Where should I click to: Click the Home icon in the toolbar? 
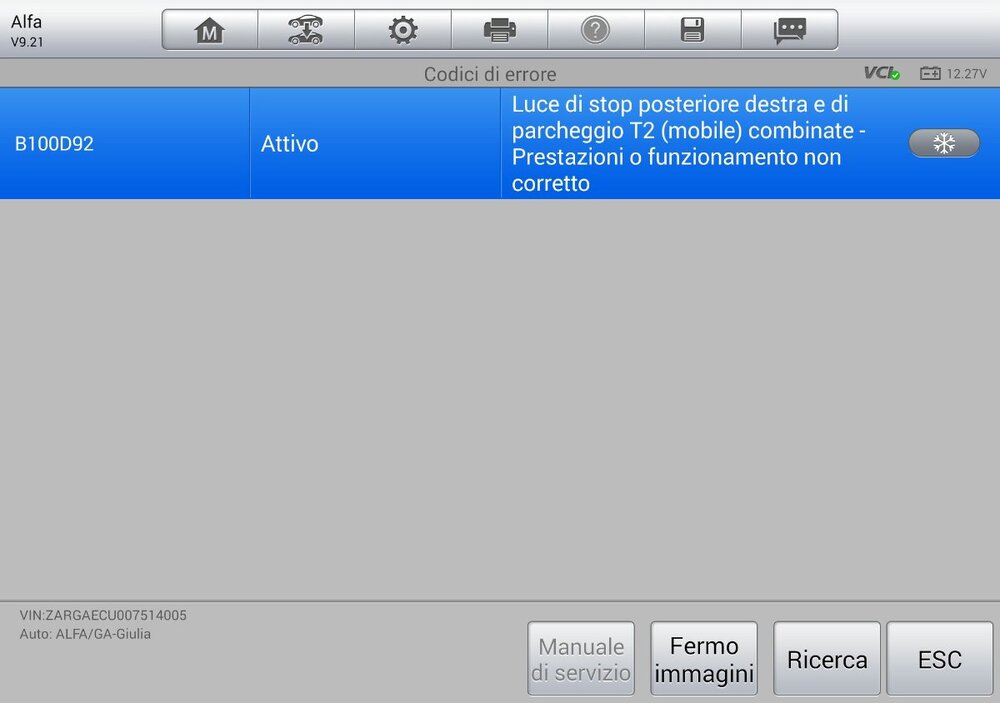pos(207,29)
